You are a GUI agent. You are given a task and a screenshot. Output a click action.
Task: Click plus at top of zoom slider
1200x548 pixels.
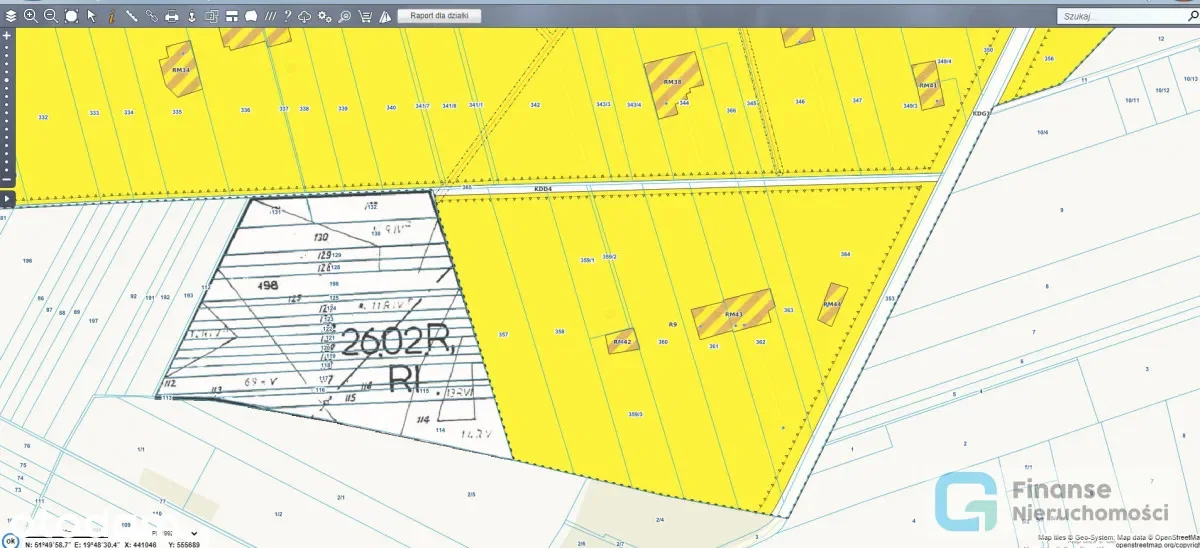(7, 35)
